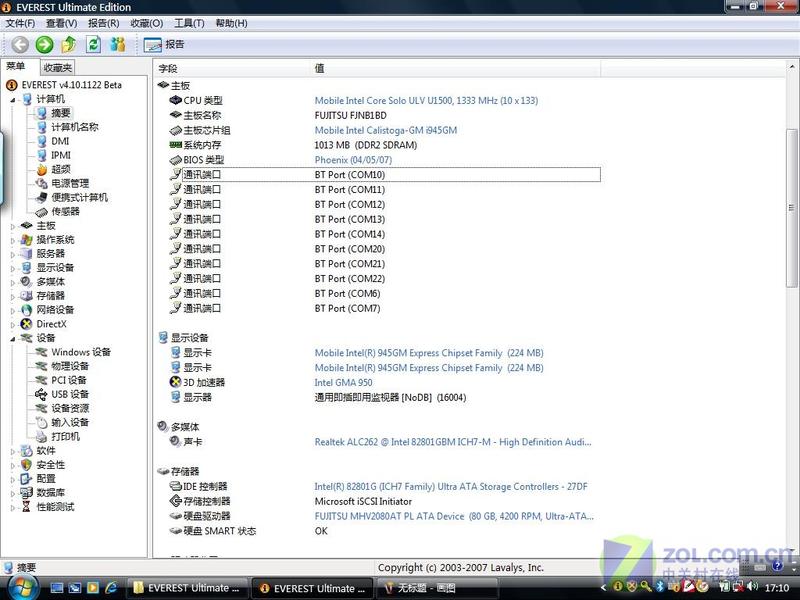
Task: Open the Realtek ALC262 sound card link
Action: click(453, 442)
